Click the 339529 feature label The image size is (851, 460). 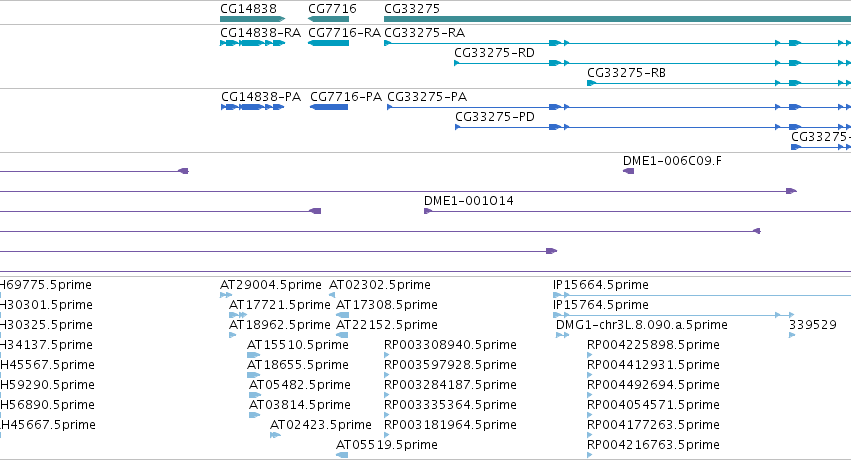(x=812, y=324)
